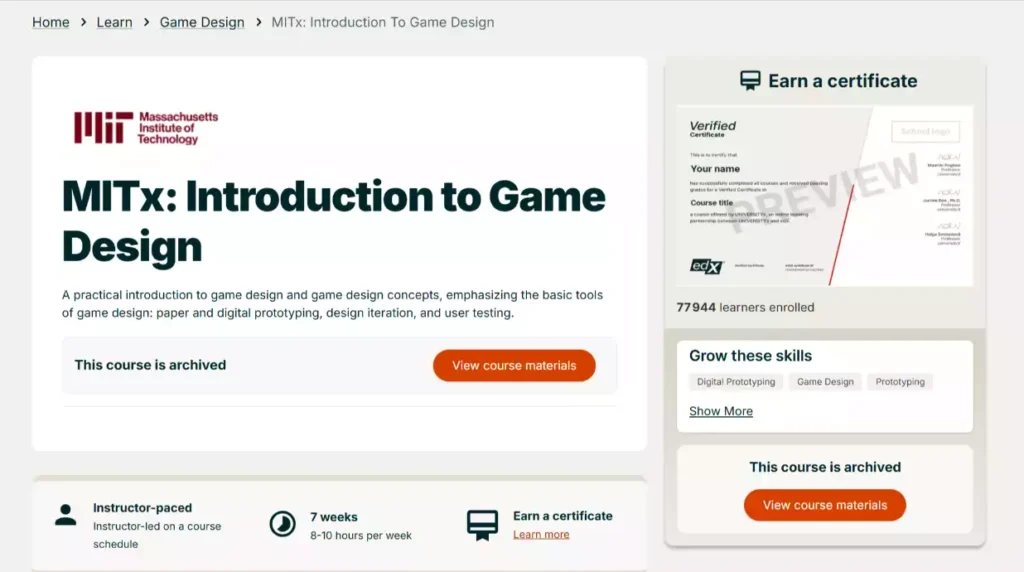Click the certificate icon in course info bar

point(482,525)
